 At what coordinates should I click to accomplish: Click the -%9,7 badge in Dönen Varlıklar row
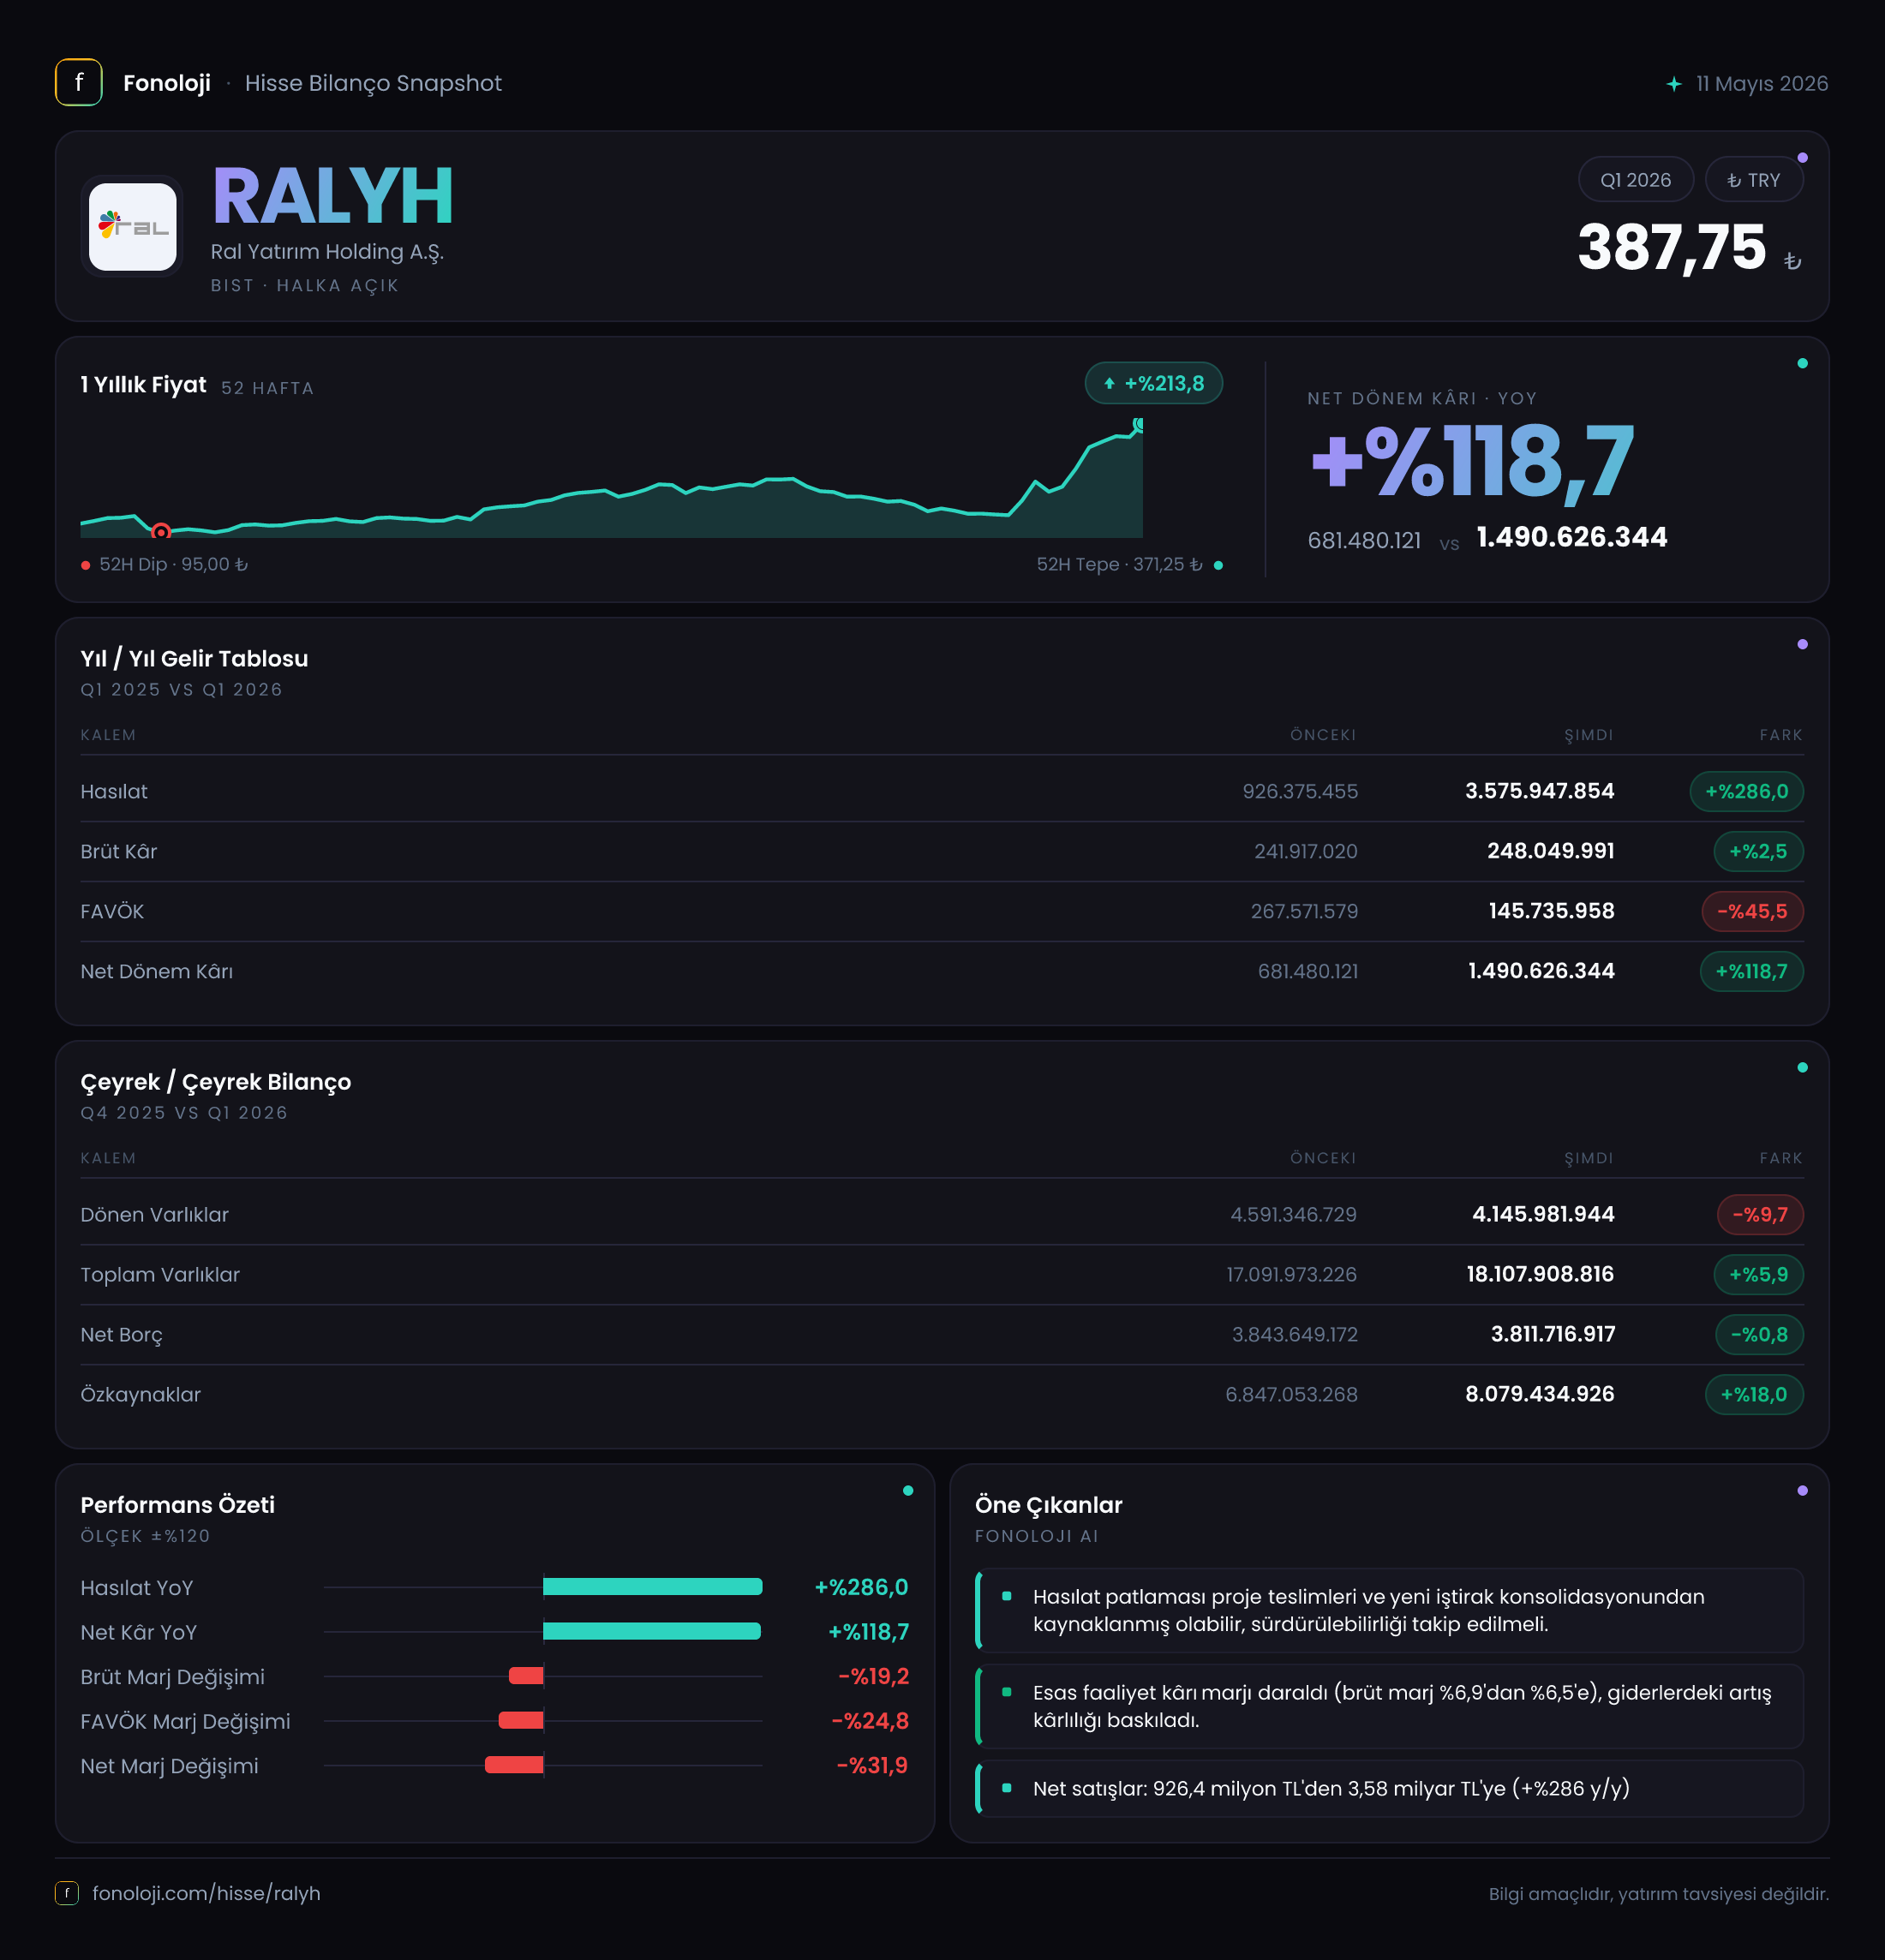click(1760, 1214)
